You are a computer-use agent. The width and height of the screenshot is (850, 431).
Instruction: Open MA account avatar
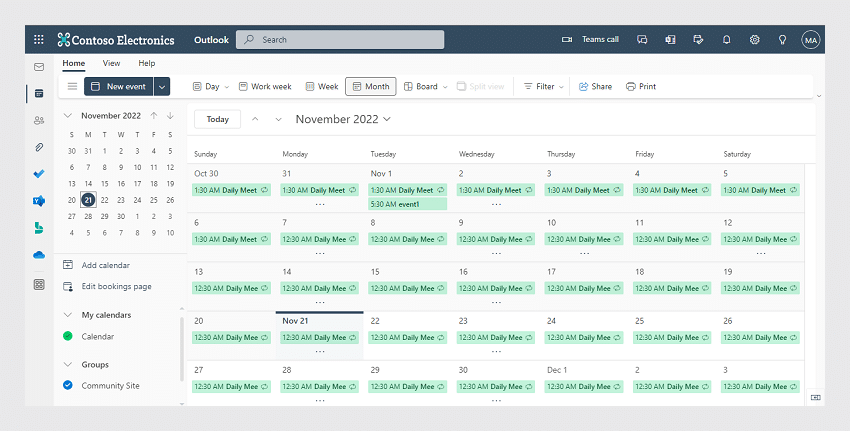click(x=810, y=40)
